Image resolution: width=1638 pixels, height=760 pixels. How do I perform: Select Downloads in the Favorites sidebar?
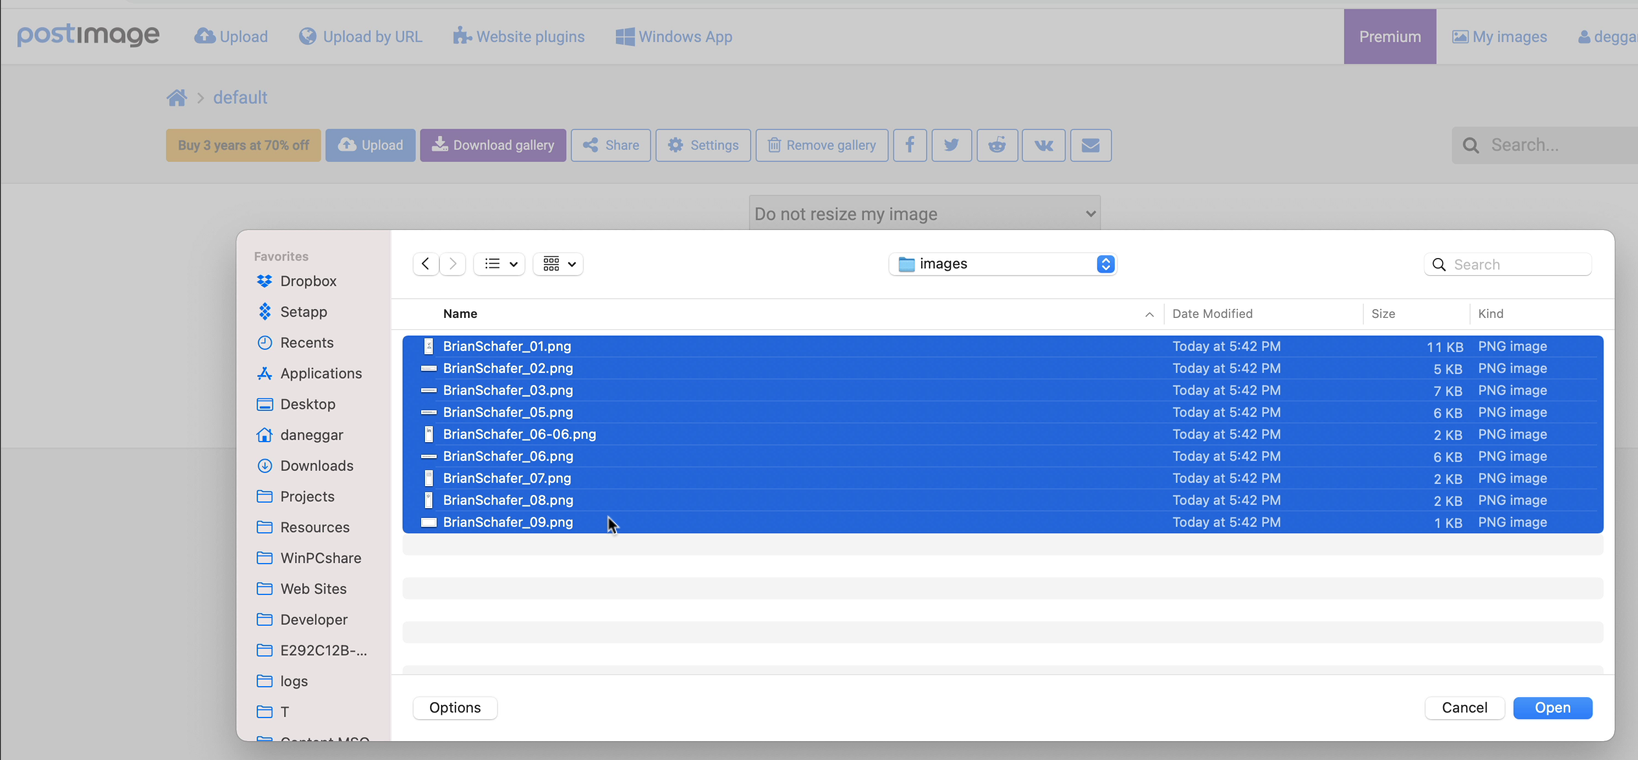point(316,466)
